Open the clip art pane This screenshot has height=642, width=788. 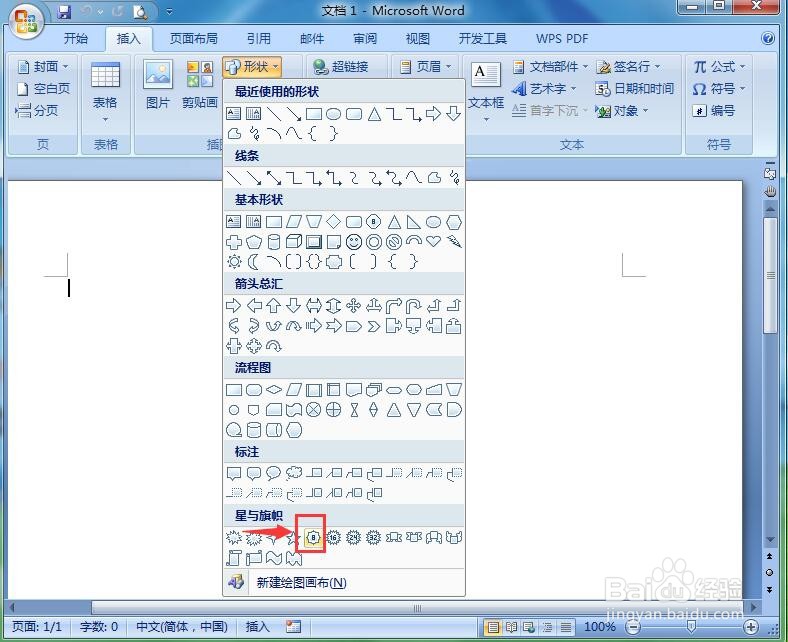pyautogui.click(x=200, y=84)
